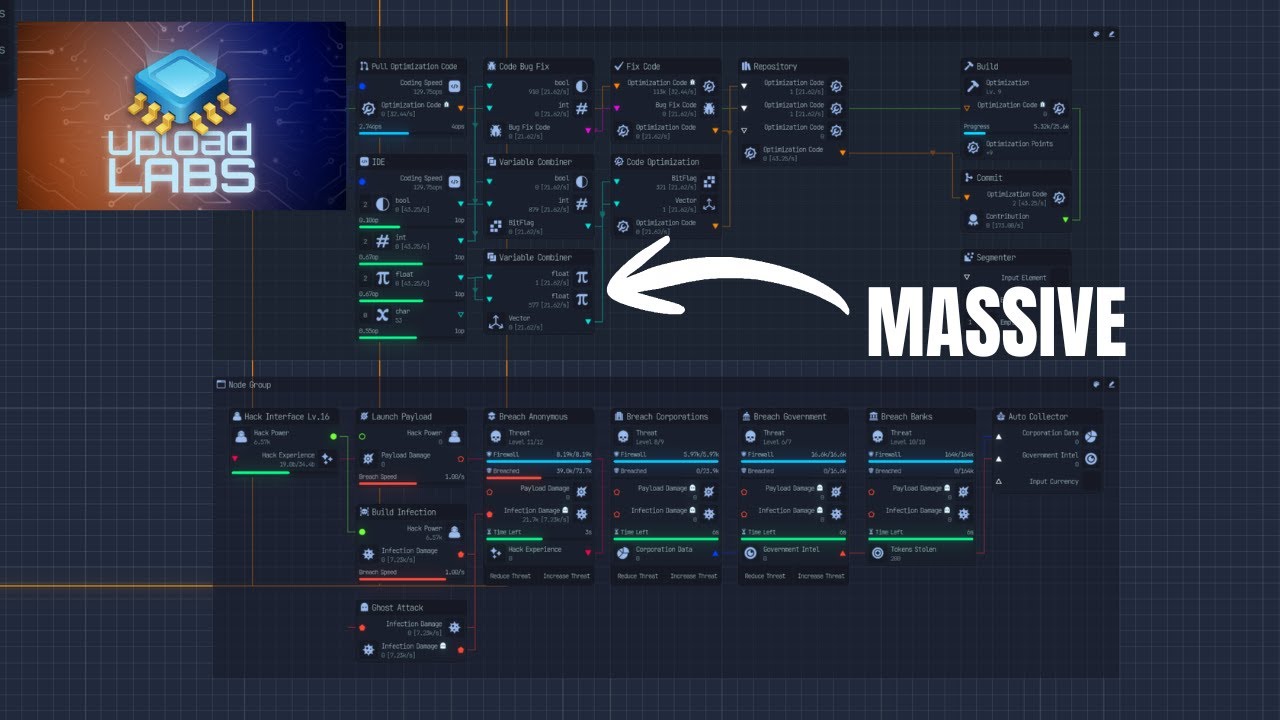
Task: Click Reduce Threat under Breach Anonymous
Action: (509, 576)
